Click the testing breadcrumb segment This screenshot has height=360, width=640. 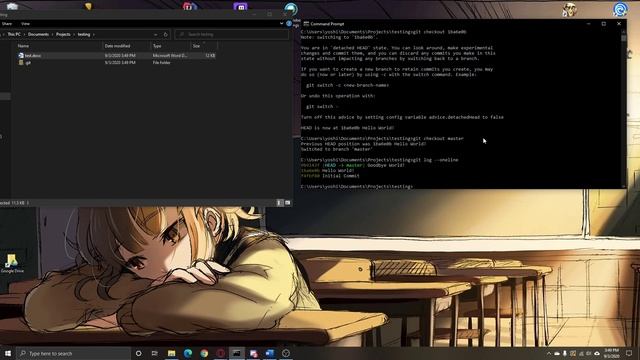[84, 35]
